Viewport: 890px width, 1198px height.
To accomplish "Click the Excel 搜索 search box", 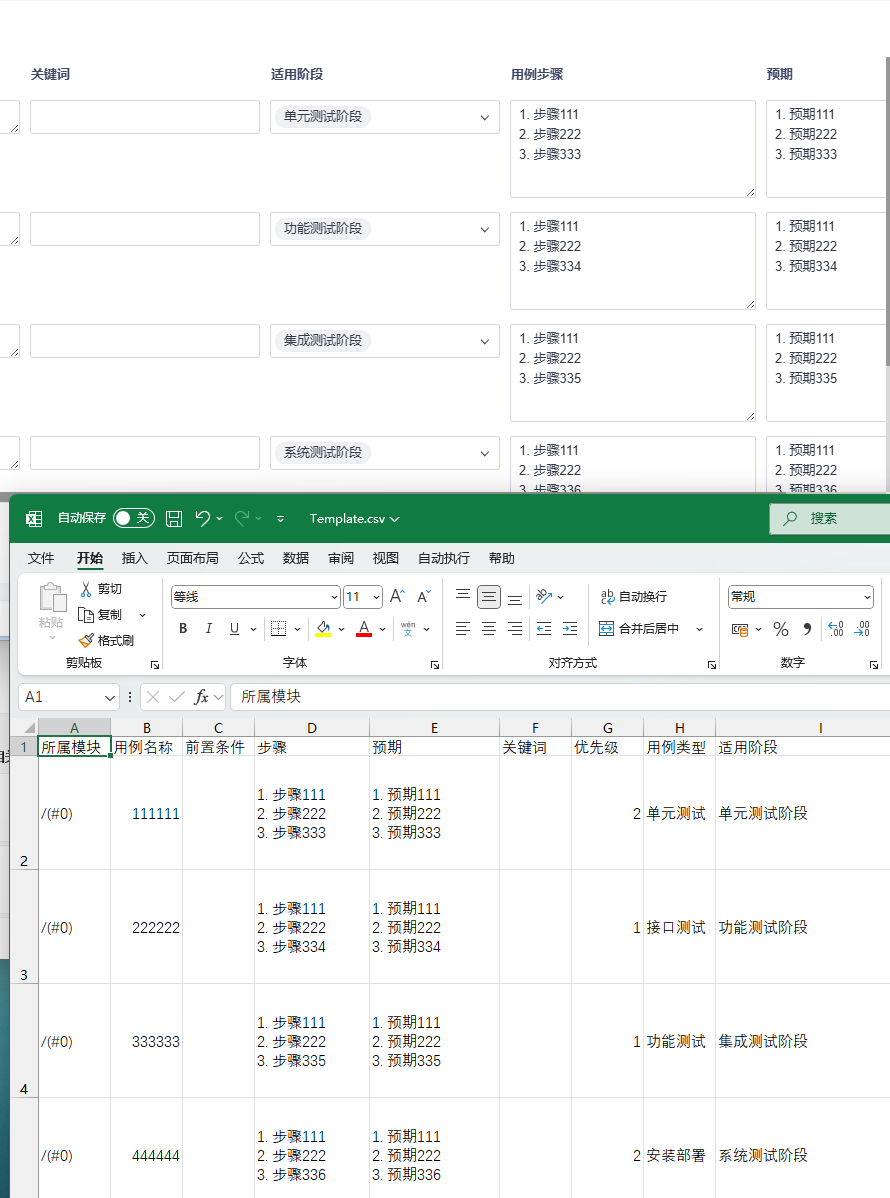I will 830,519.
